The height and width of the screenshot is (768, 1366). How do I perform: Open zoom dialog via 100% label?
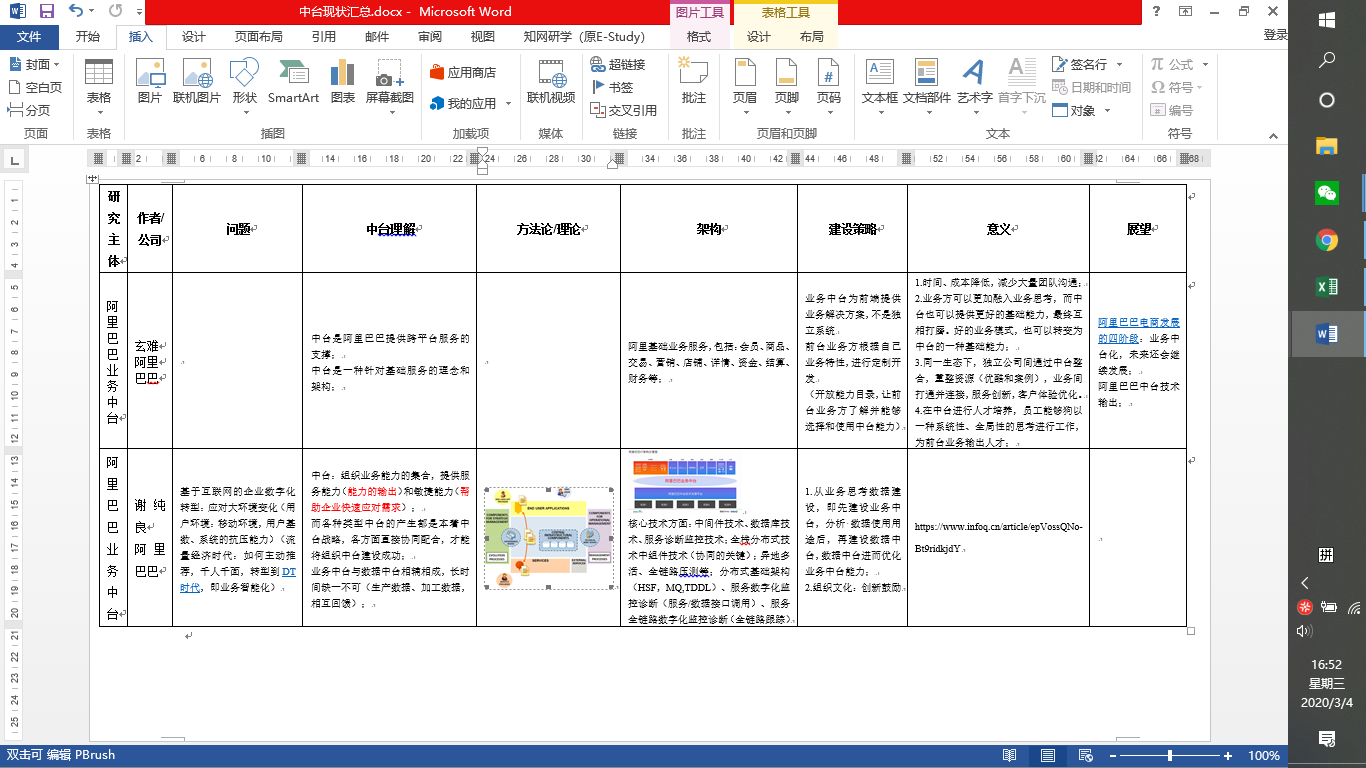1264,756
